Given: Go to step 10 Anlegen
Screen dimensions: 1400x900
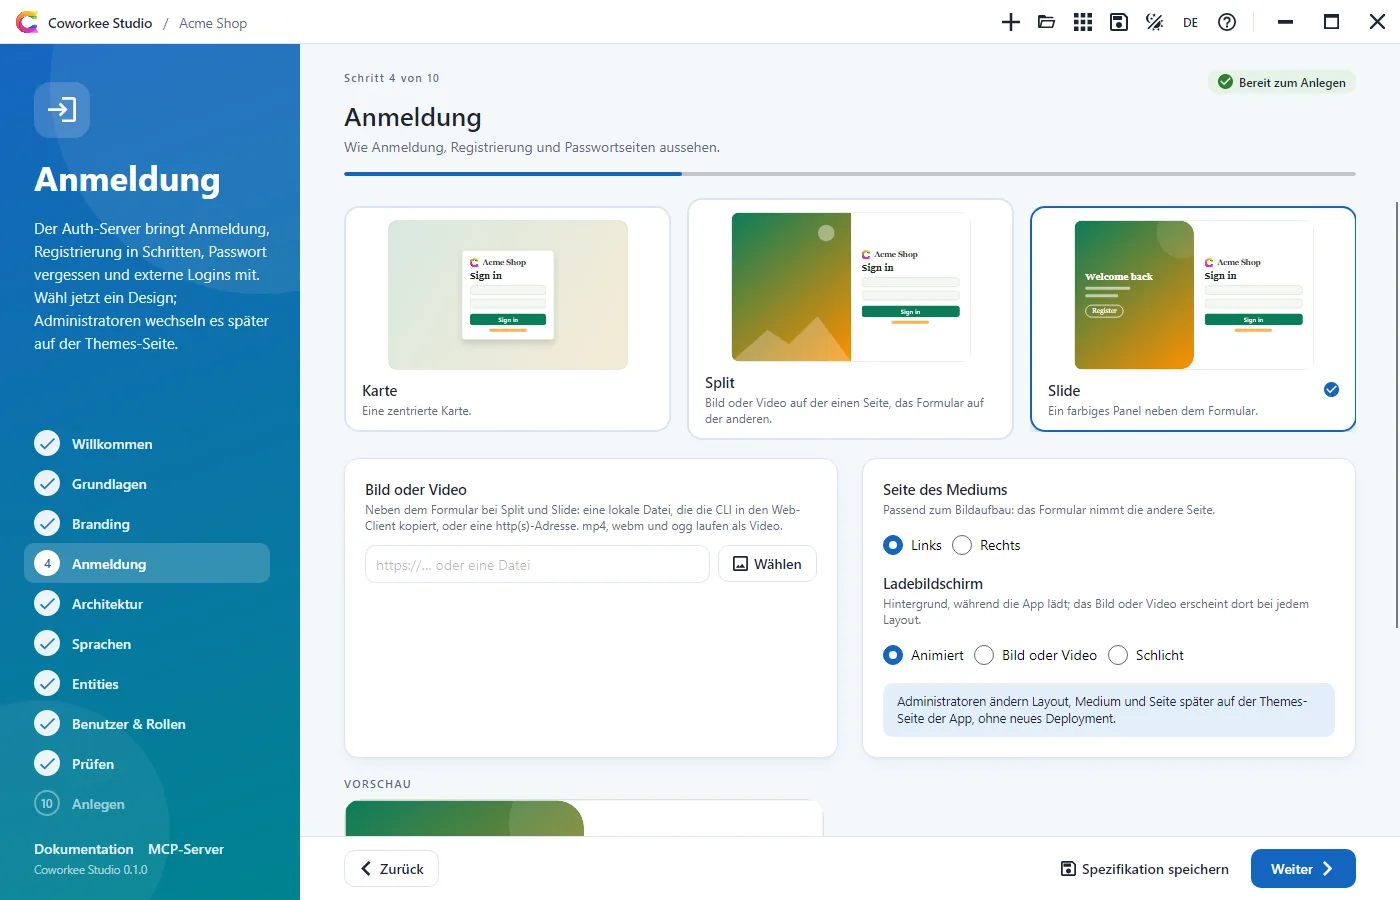Looking at the screenshot, I should (x=147, y=803).
